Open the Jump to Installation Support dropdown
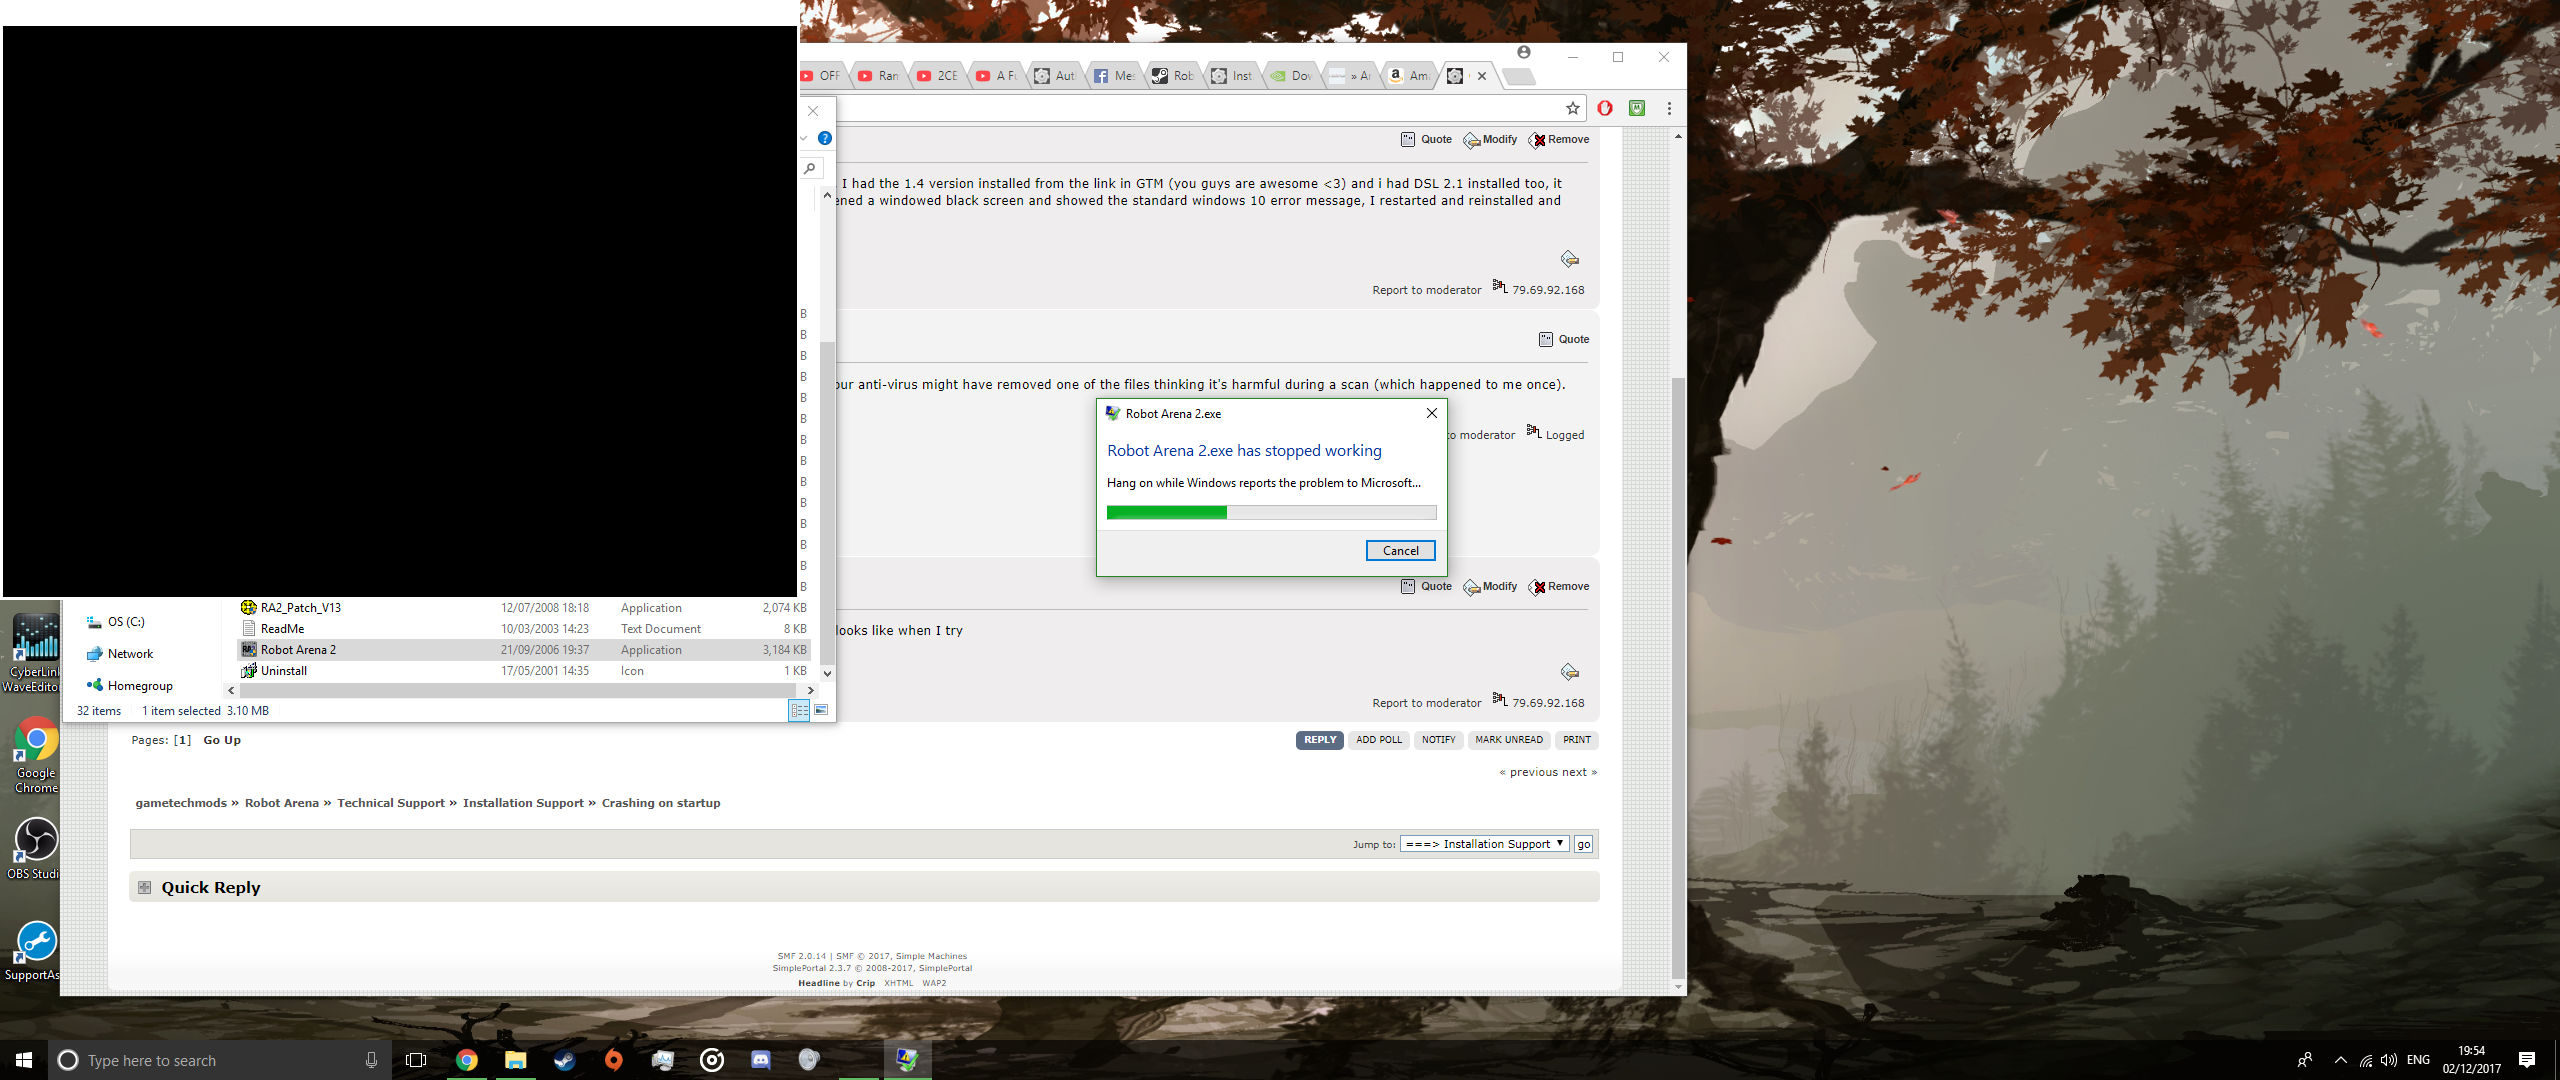 click(x=1484, y=844)
